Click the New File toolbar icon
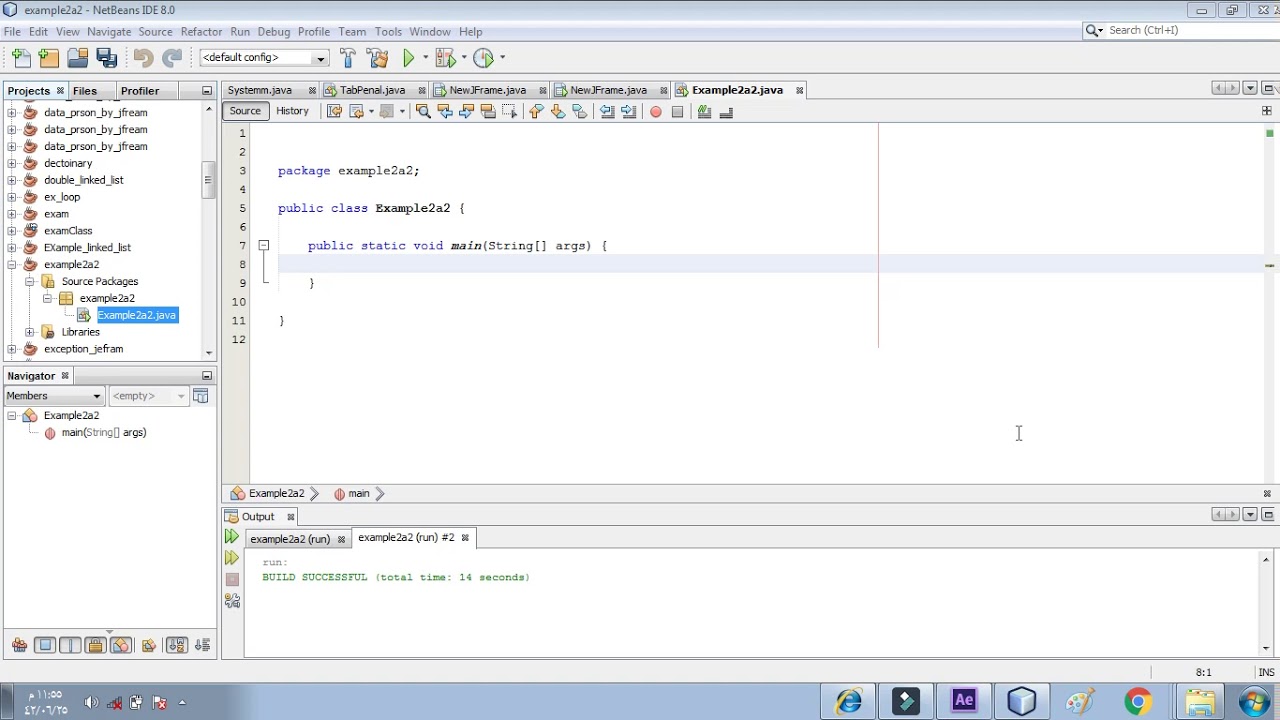The height and width of the screenshot is (720, 1280). click(x=21, y=58)
